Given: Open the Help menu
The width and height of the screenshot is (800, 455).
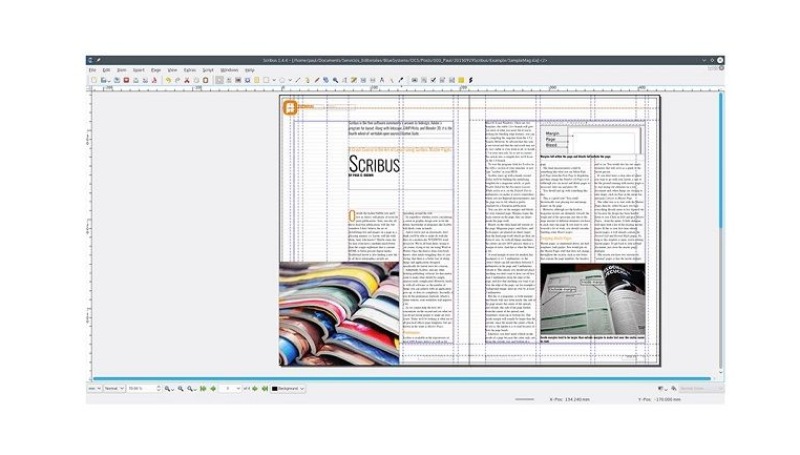Looking at the screenshot, I should pyautogui.click(x=249, y=70).
